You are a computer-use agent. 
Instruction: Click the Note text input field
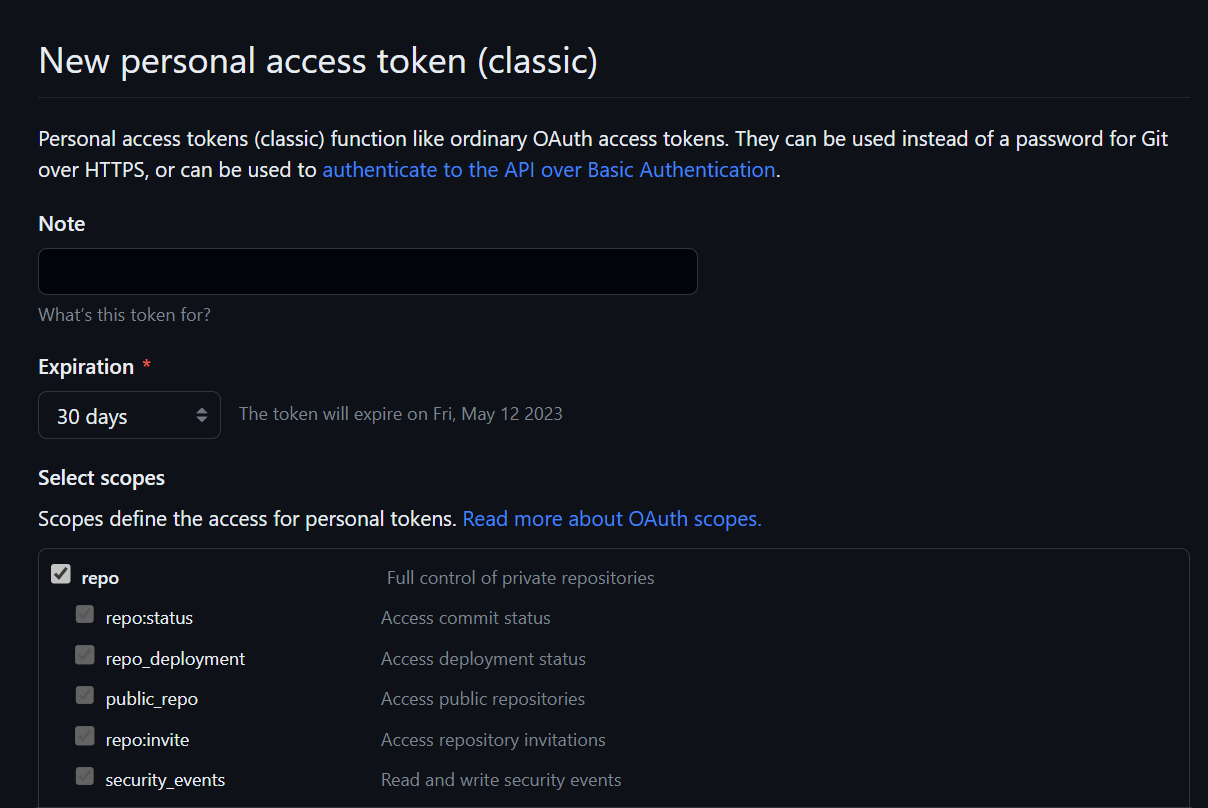click(367, 272)
